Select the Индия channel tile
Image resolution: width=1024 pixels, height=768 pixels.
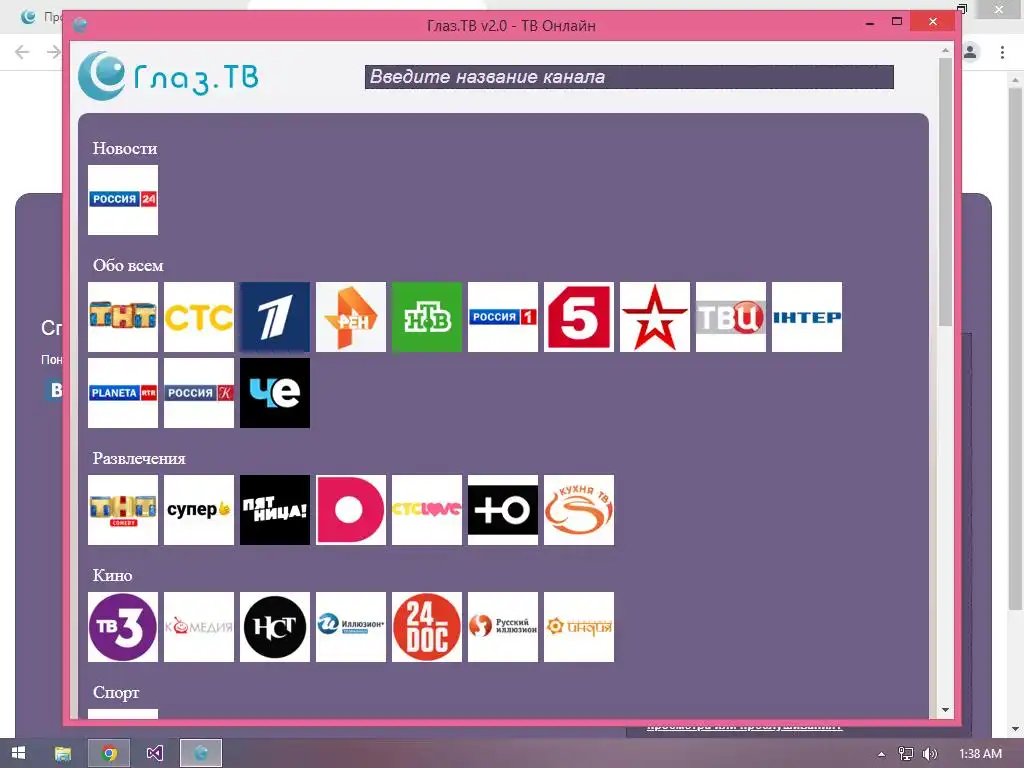(579, 627)
